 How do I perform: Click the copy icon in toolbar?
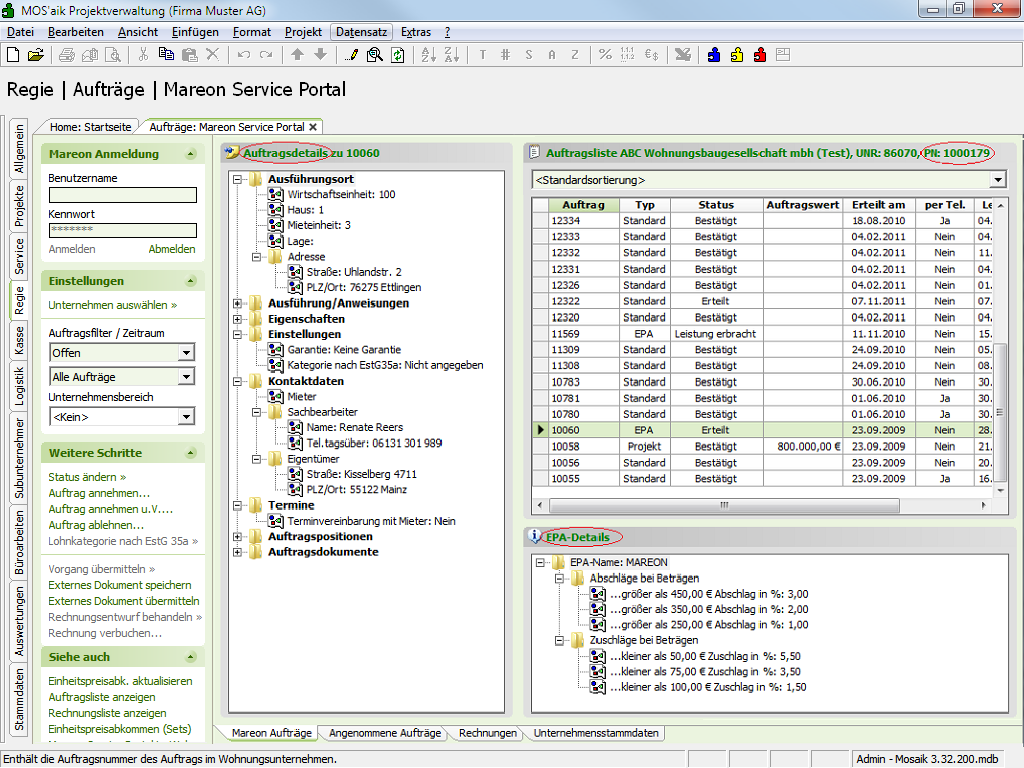[166, 55]
